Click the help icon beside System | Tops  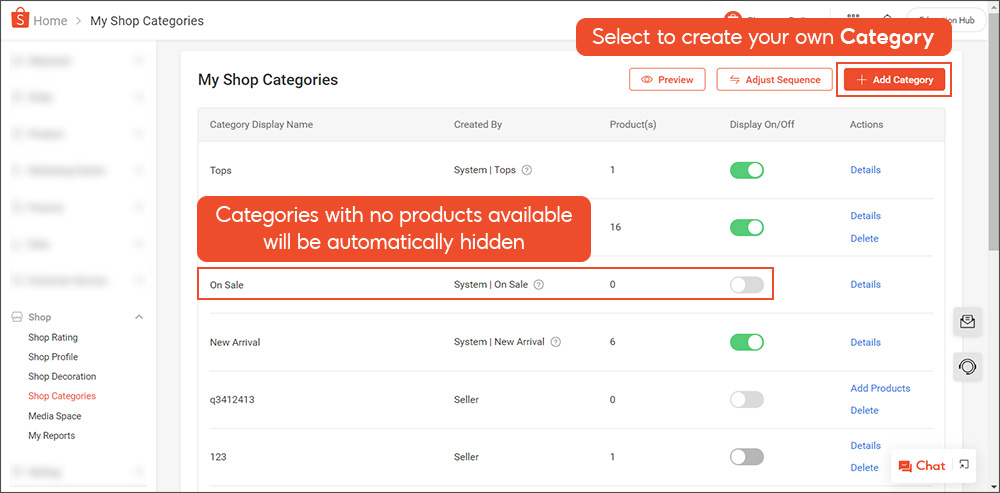527,170
